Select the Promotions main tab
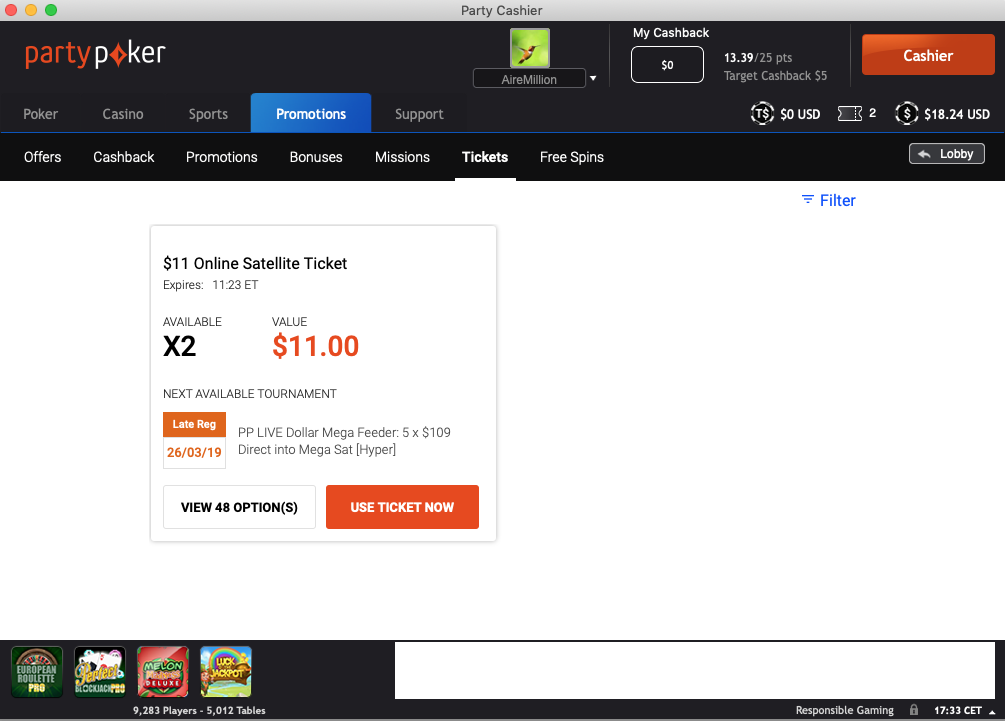The image size is (1005, 721). point(311,113)
